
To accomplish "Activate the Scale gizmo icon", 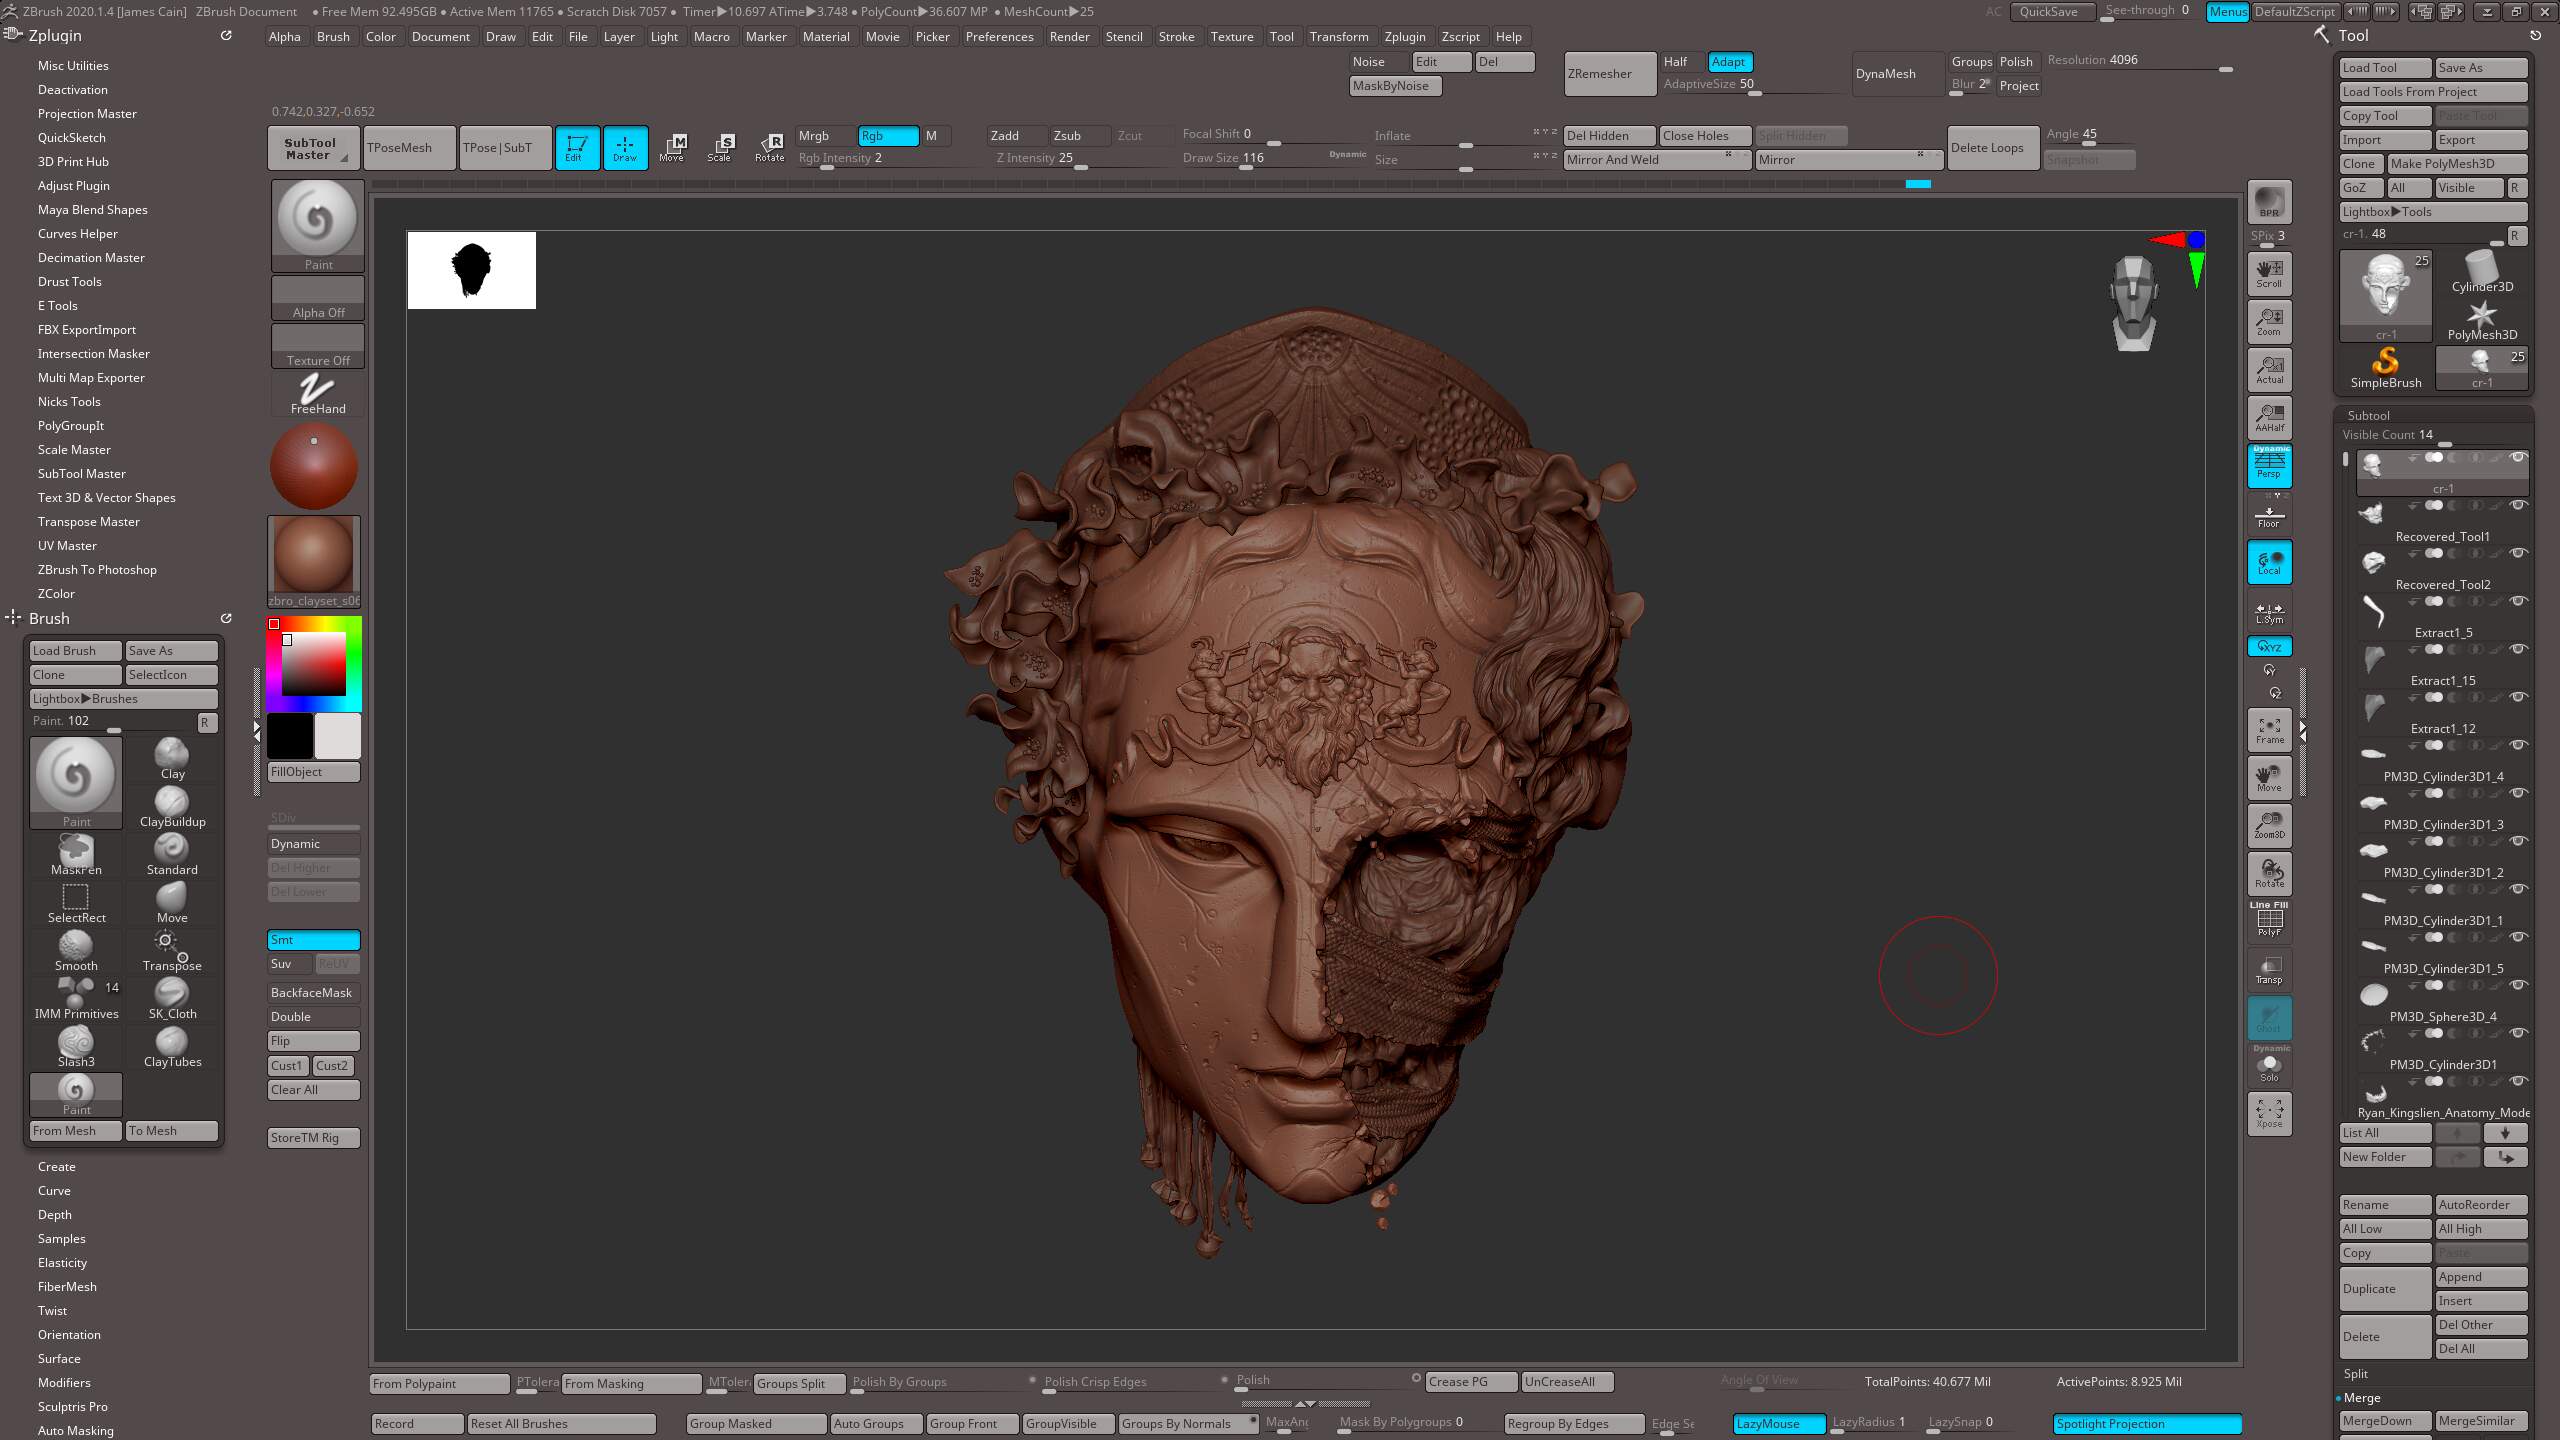I will click(x=720, y=147).
